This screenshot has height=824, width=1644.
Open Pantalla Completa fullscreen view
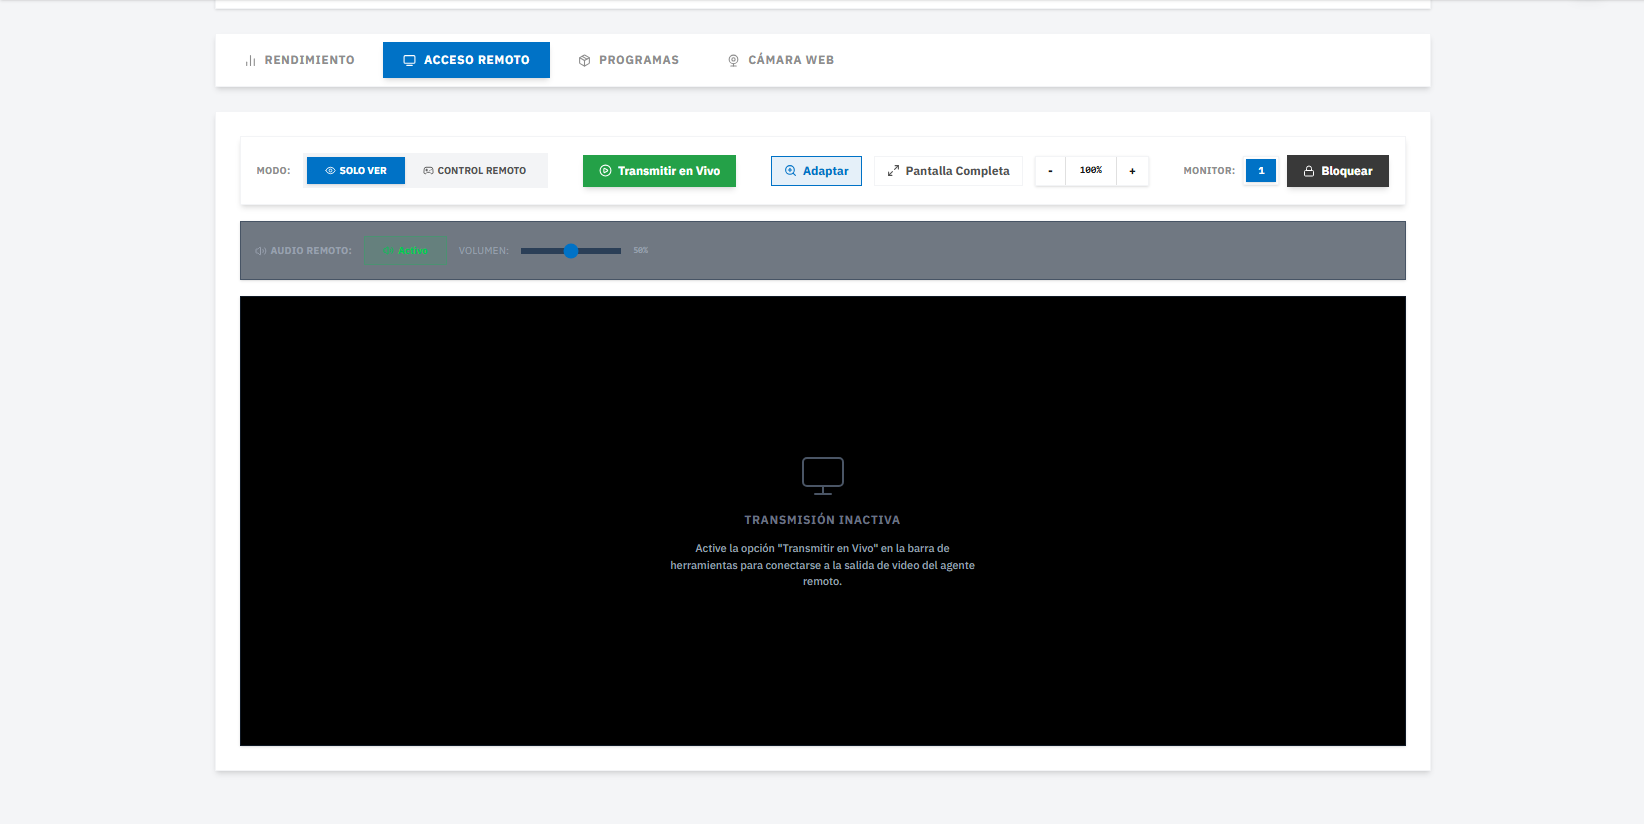(x=948, y=171)
